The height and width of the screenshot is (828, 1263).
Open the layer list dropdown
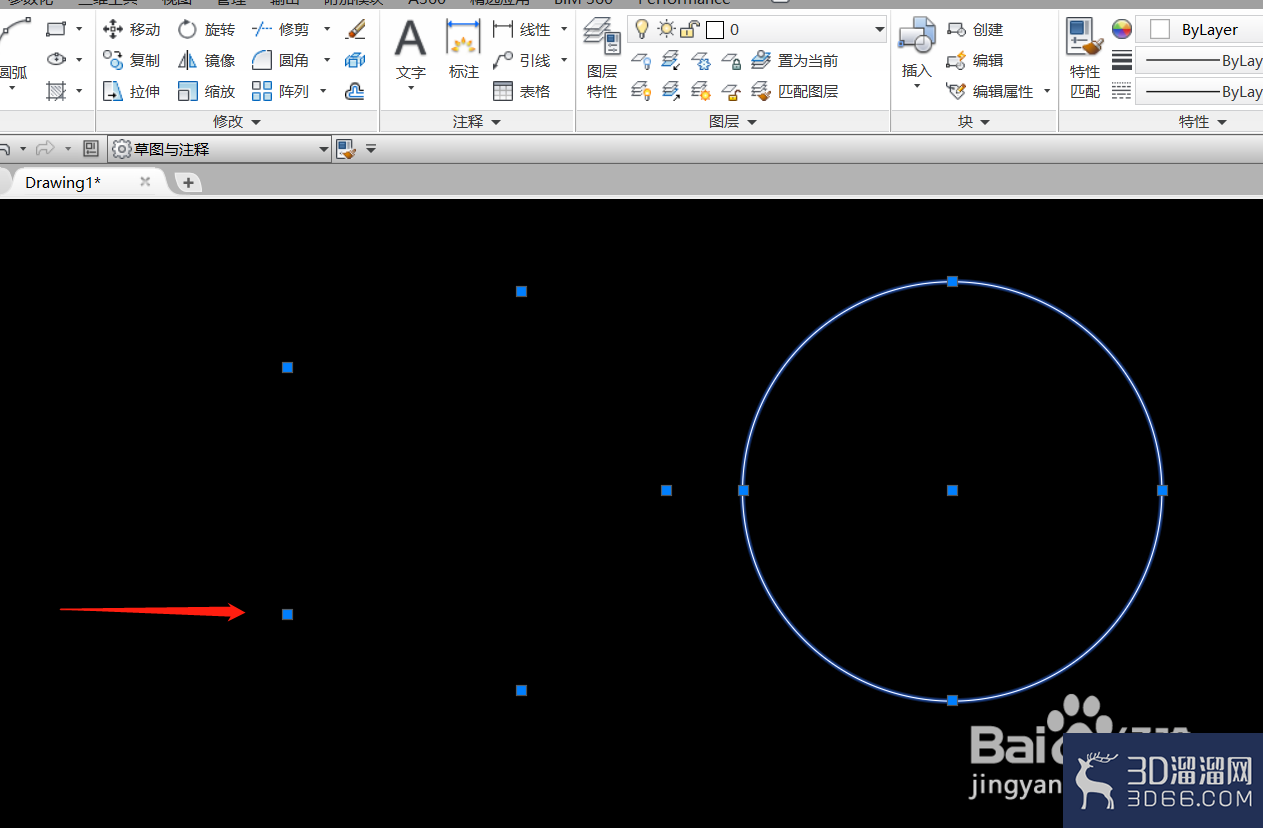(x=879, y=30)
